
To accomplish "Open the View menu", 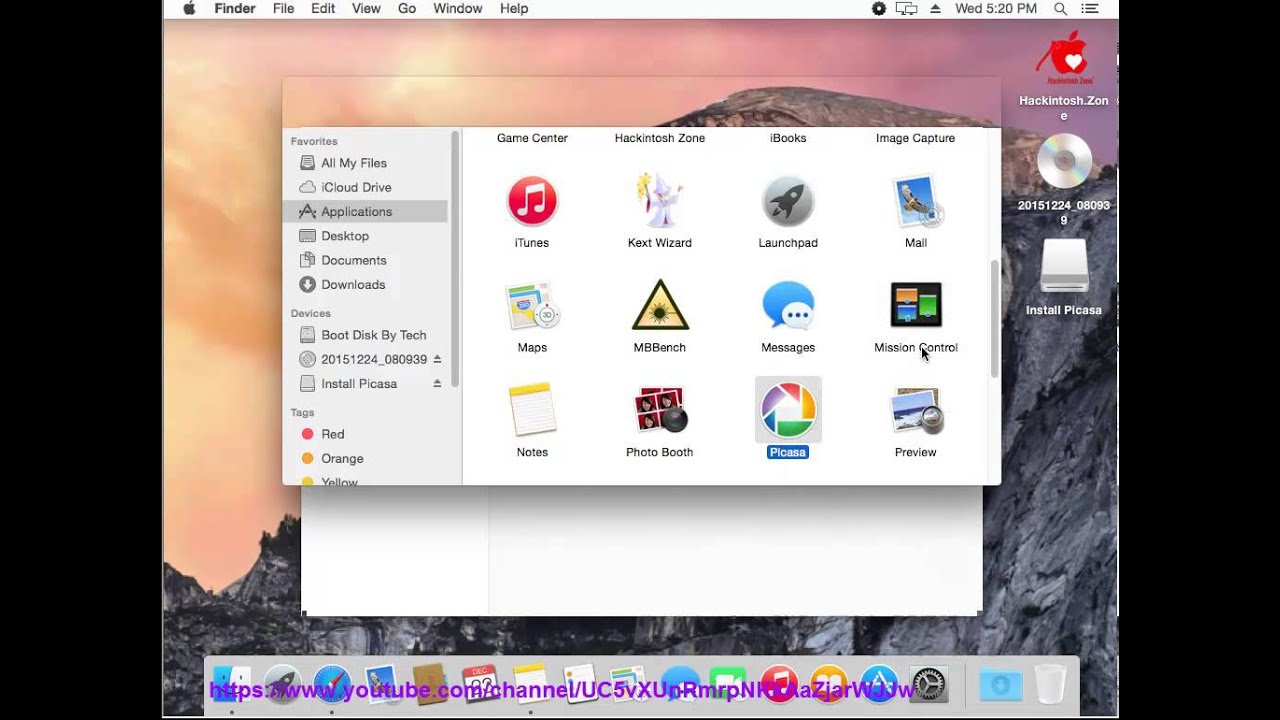I will pyautogui.click(x=366, y=8).
